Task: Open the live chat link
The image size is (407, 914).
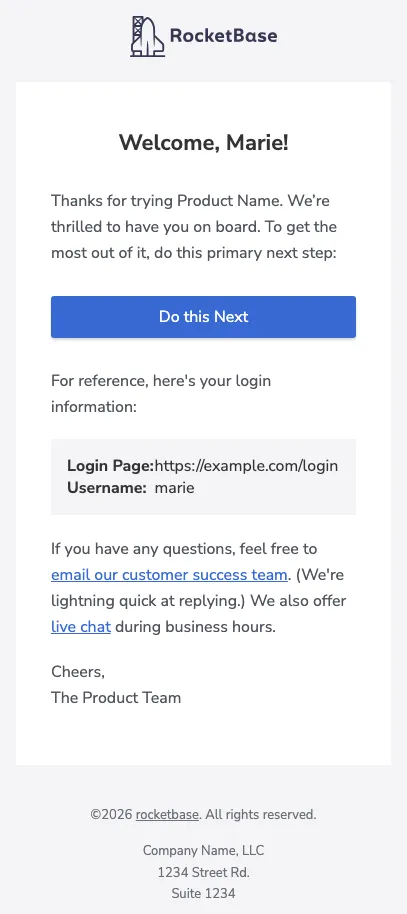Action: [81, 627]
